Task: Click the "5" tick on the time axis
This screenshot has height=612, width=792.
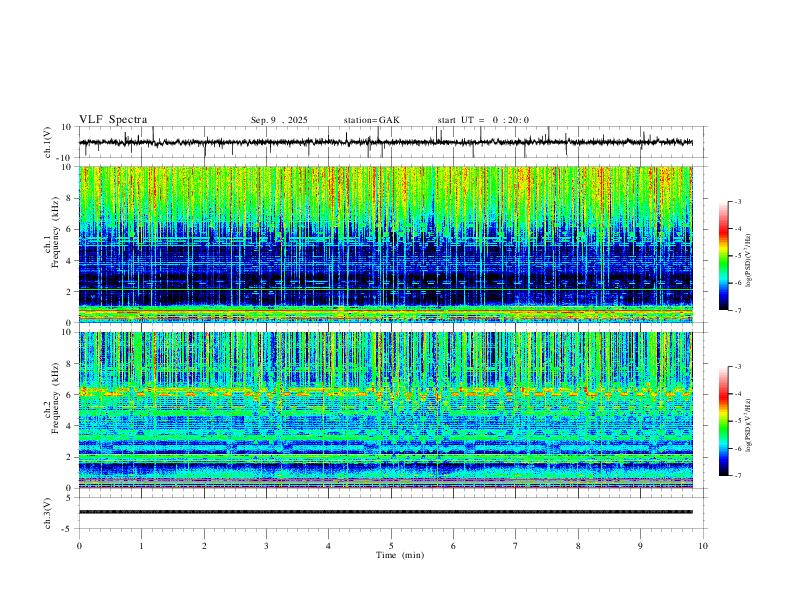Action: pyautogui.click(x=391, y=546)
